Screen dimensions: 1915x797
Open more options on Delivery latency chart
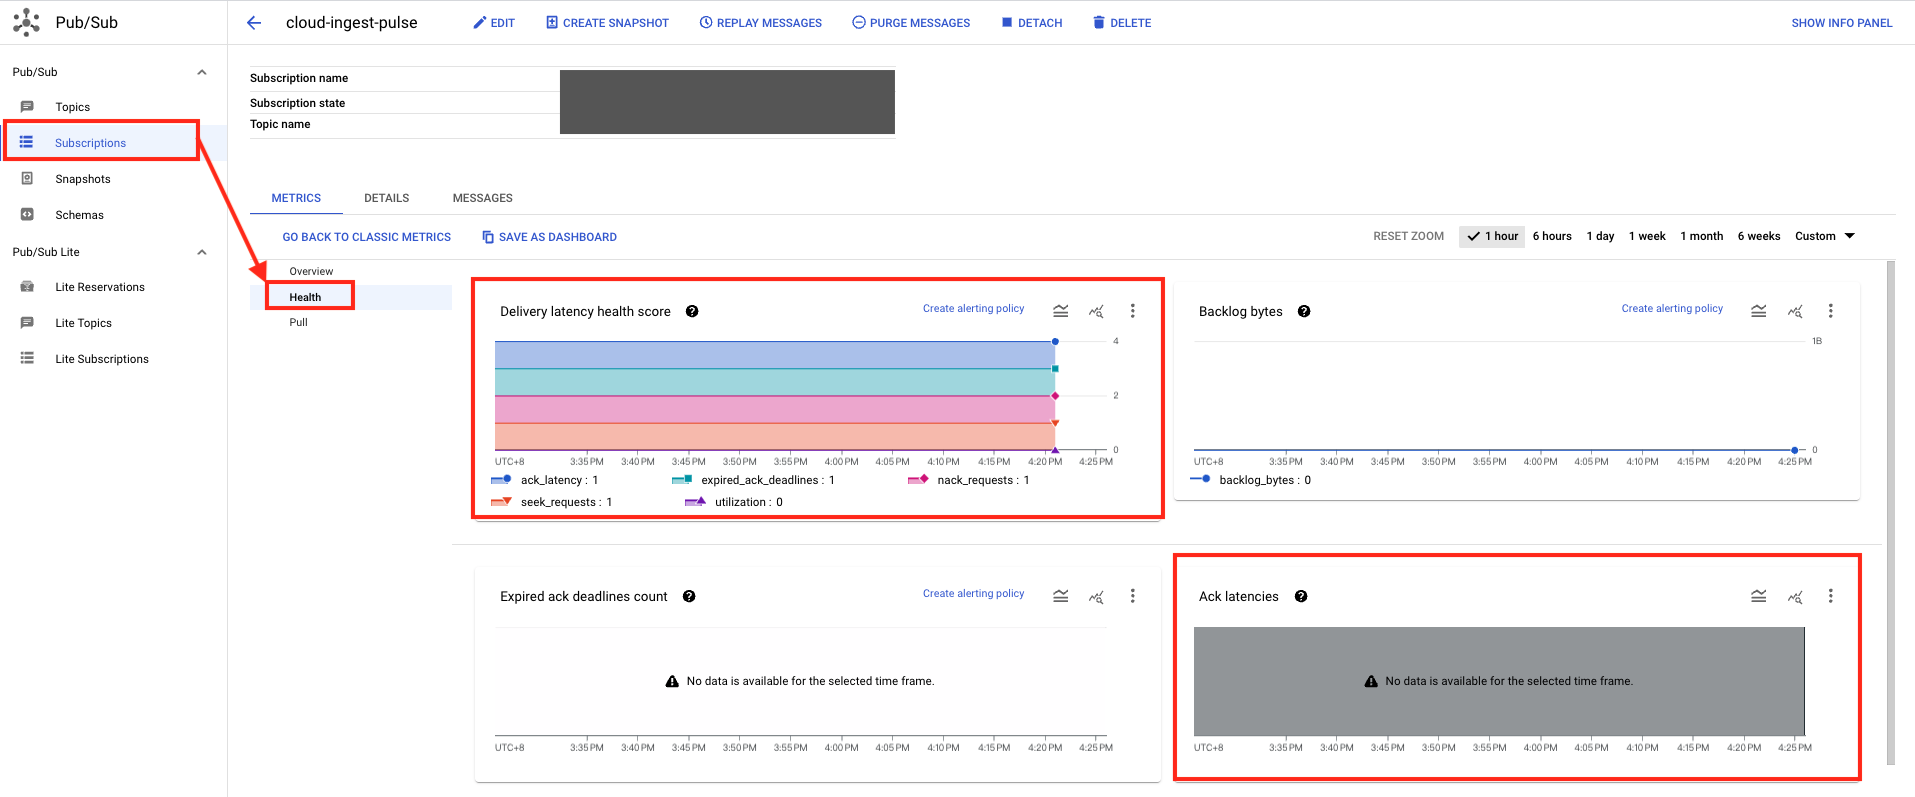click(1133, 311)
